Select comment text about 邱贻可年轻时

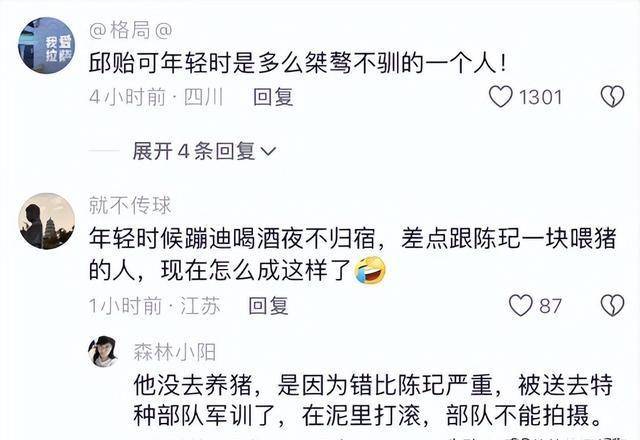point(298,64)
